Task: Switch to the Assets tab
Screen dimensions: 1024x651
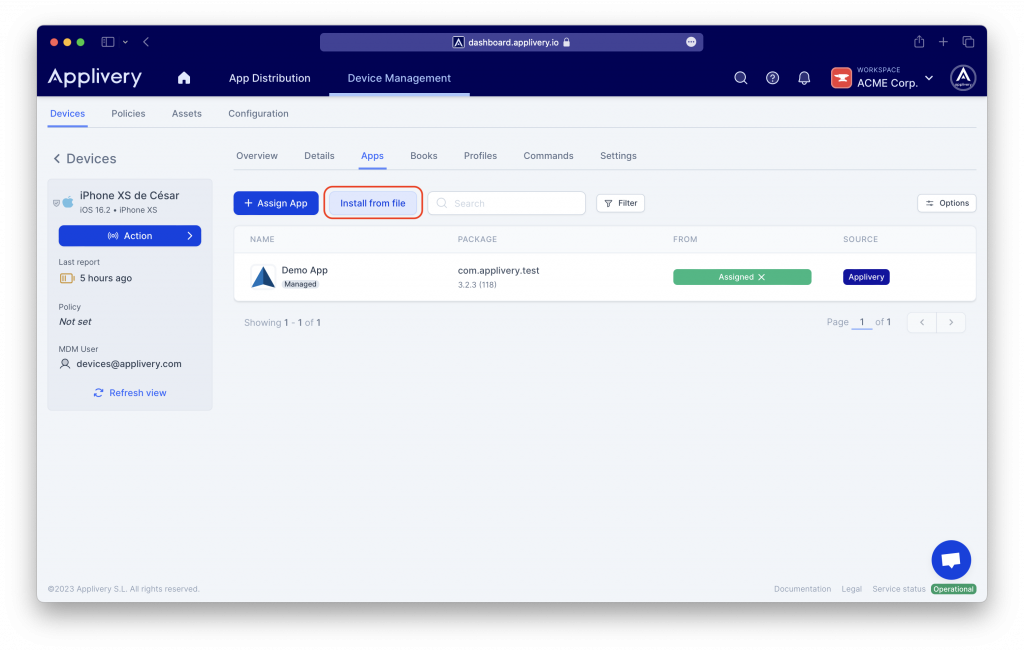Action: (x=187, y=114)
